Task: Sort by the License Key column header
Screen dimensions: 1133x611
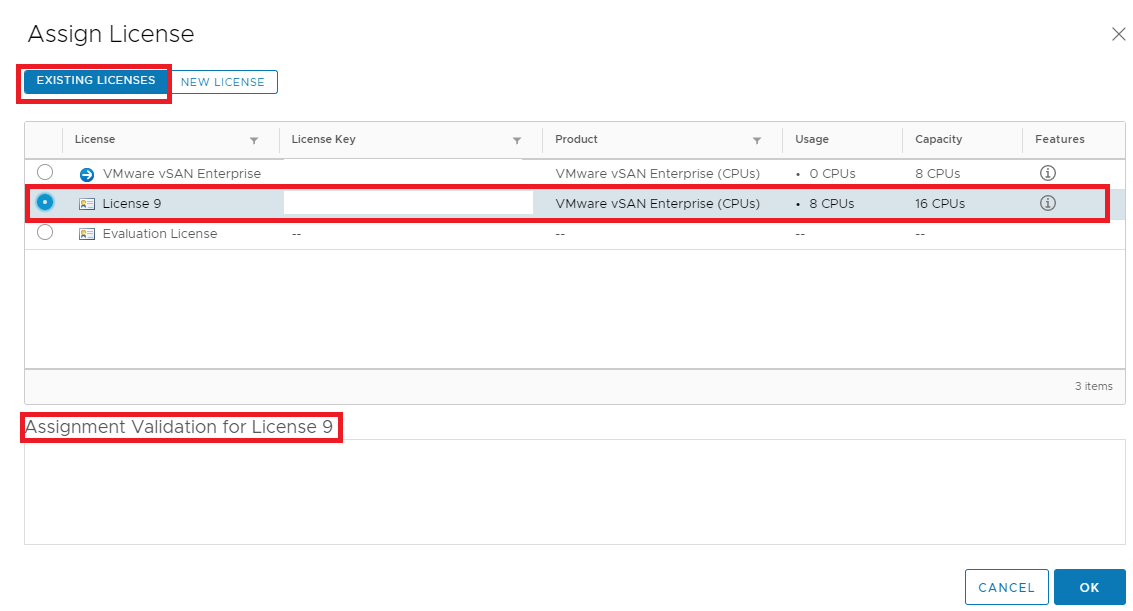Action: coord(323,139)
